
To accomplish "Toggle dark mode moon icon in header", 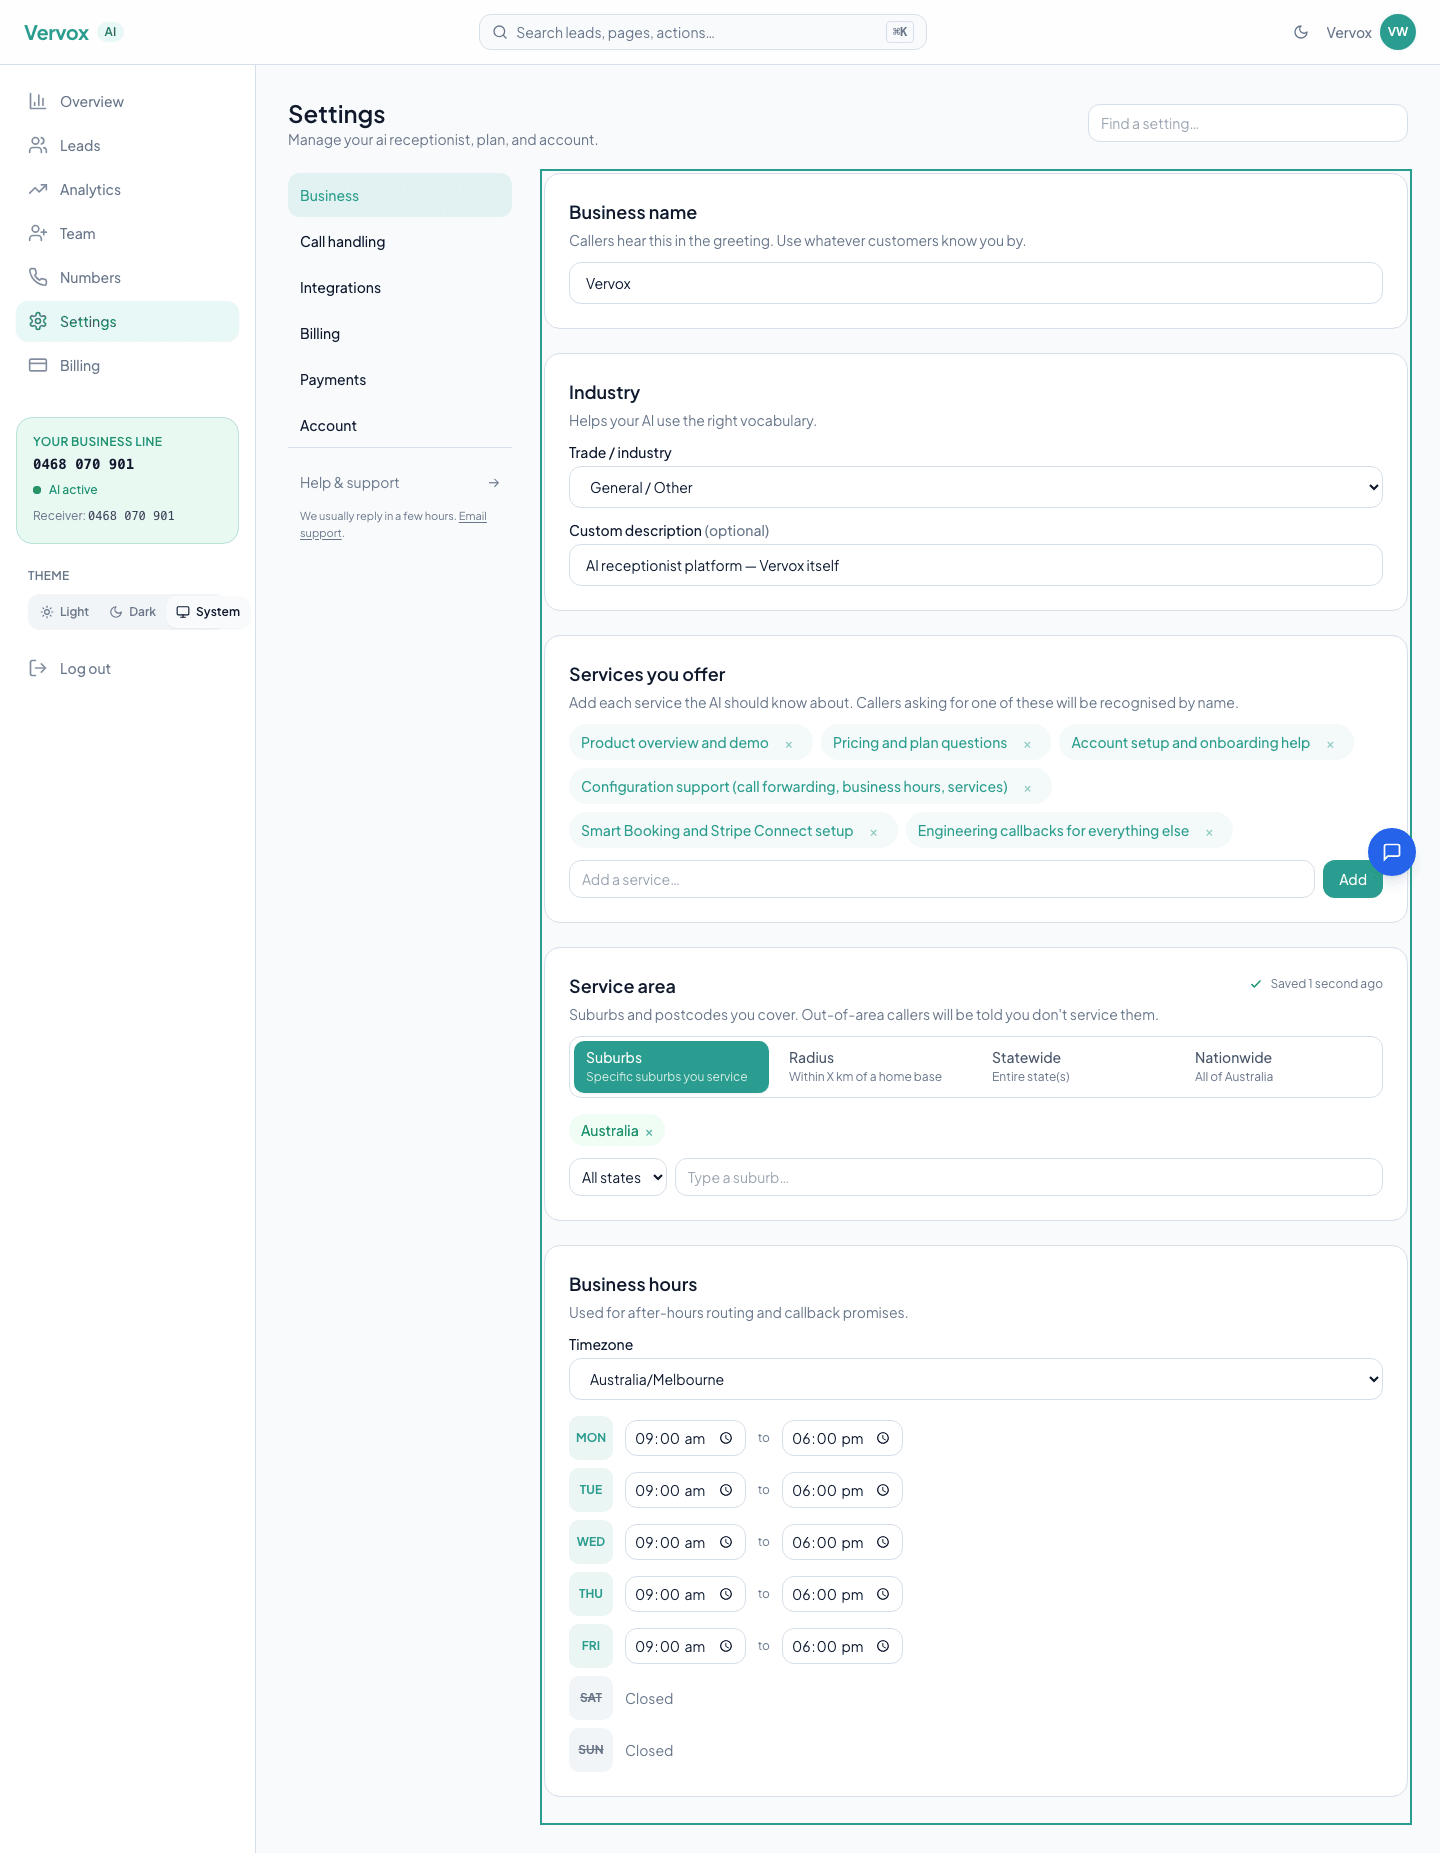I will pyautogui.click(x=1301, y=32).
